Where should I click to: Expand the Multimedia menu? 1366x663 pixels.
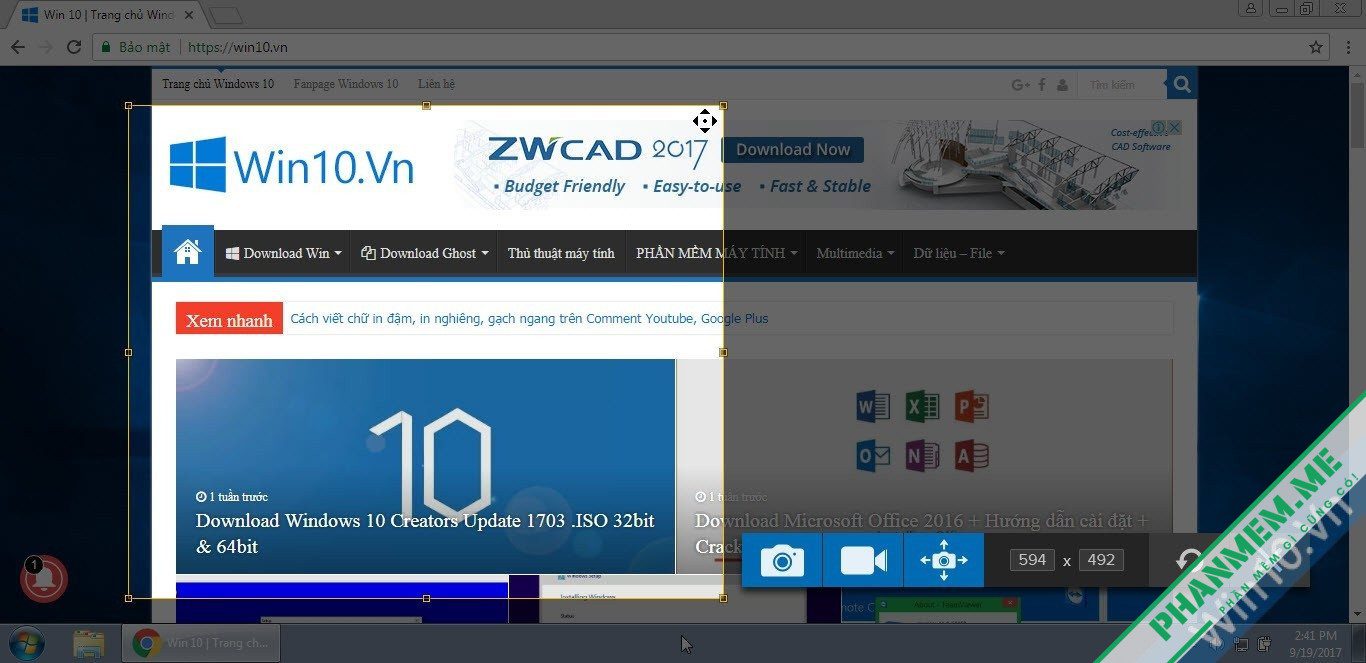pos(855,253)
